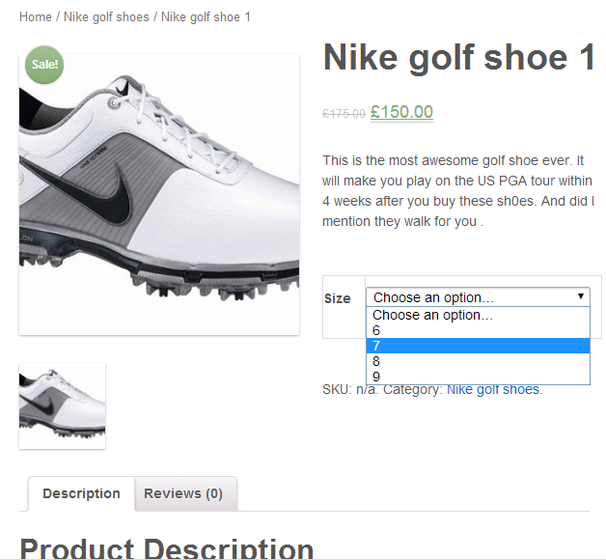Click the £150.00 sale price
The height and width of the screenshot is (560, 606).
(401, 112)
